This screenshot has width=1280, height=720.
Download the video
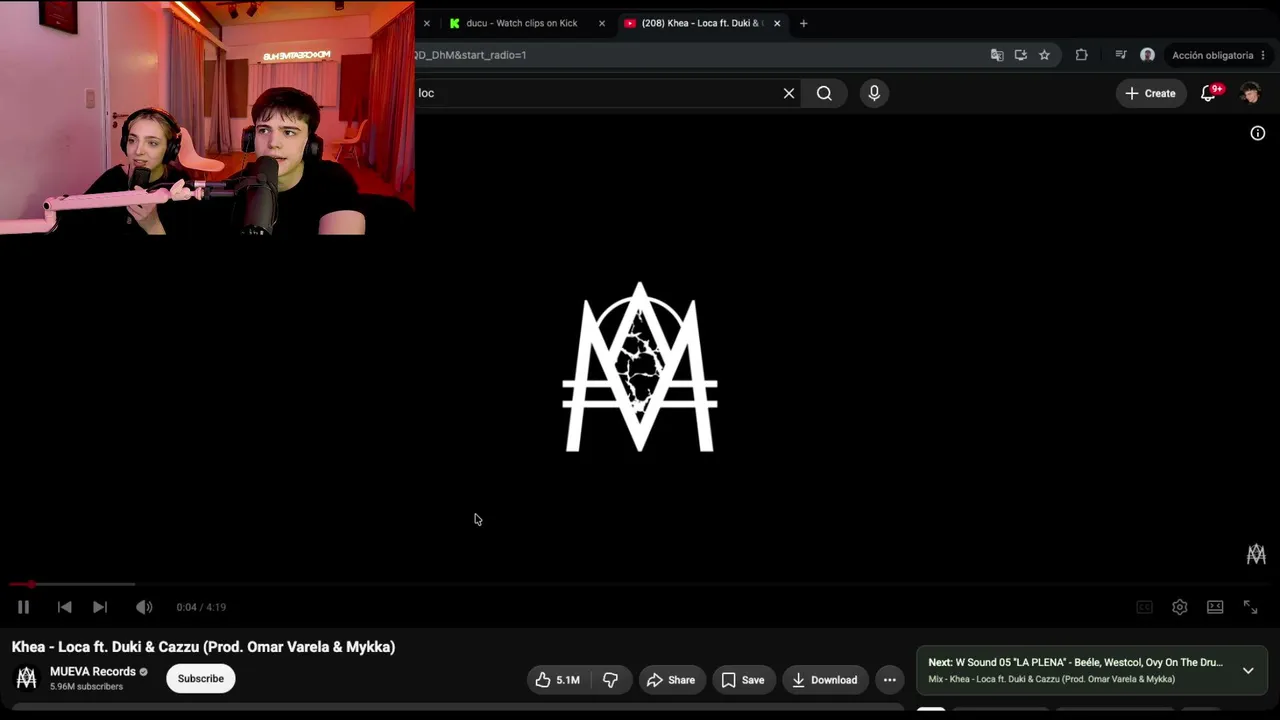(825, 680)
